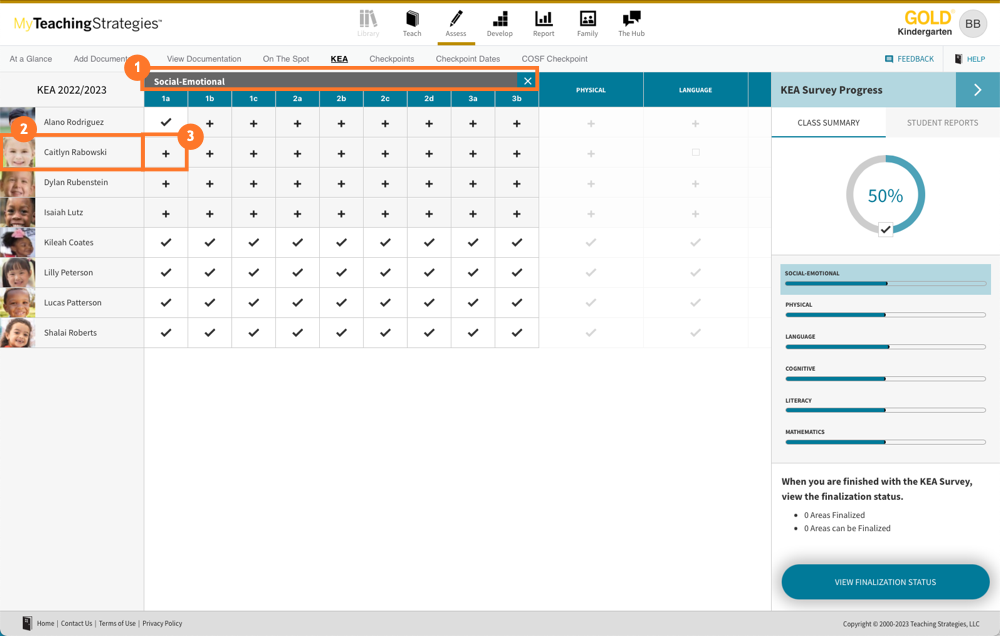
Task: Toggle objective 3b checkmark for Shalai Roberts
Action: pyautogui.click(x=517, y=333)
